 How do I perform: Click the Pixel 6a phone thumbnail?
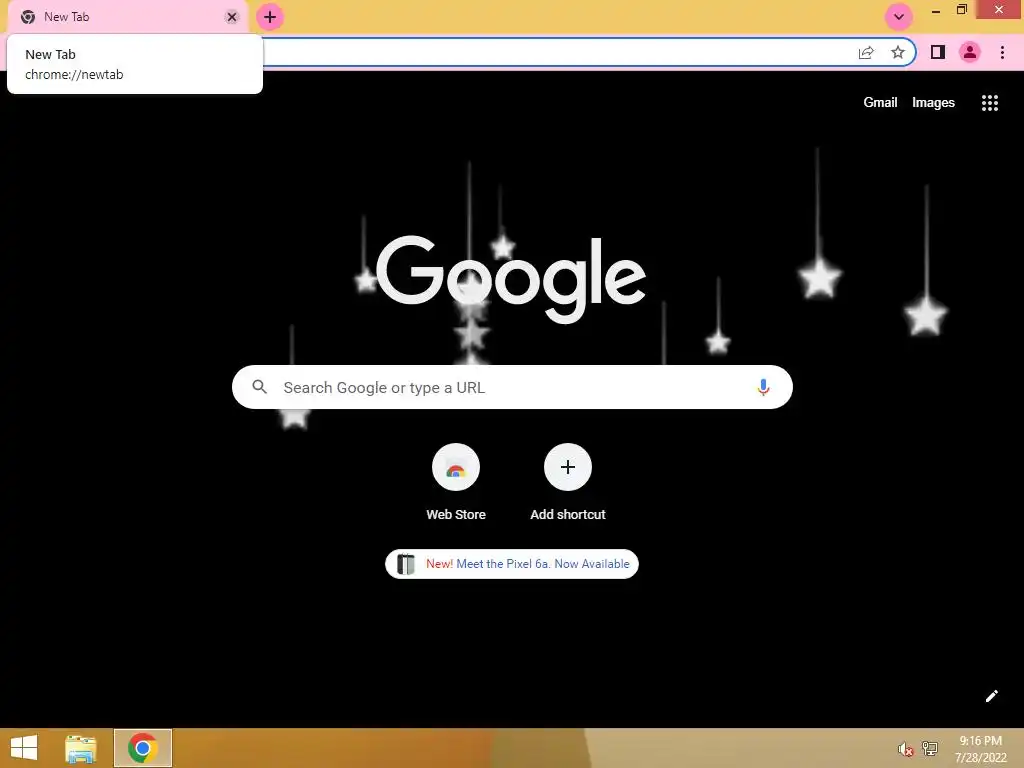coord(406,564)
